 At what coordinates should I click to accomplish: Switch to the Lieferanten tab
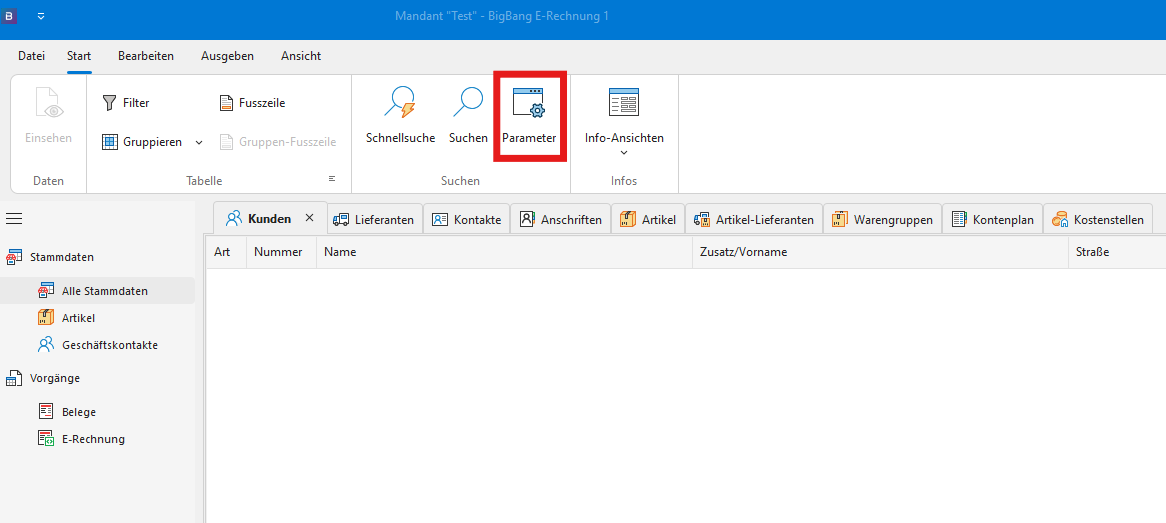[374, 219]
